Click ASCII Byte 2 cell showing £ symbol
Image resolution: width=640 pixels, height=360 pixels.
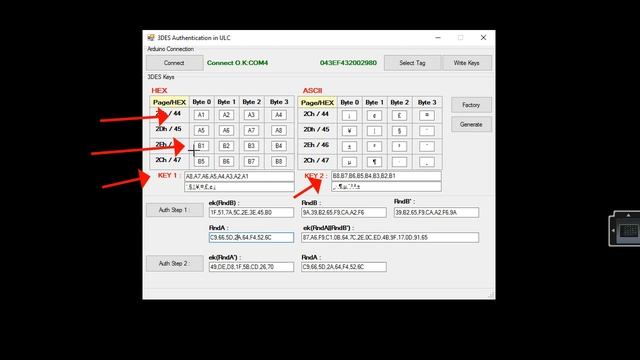[x=399, y=116]
